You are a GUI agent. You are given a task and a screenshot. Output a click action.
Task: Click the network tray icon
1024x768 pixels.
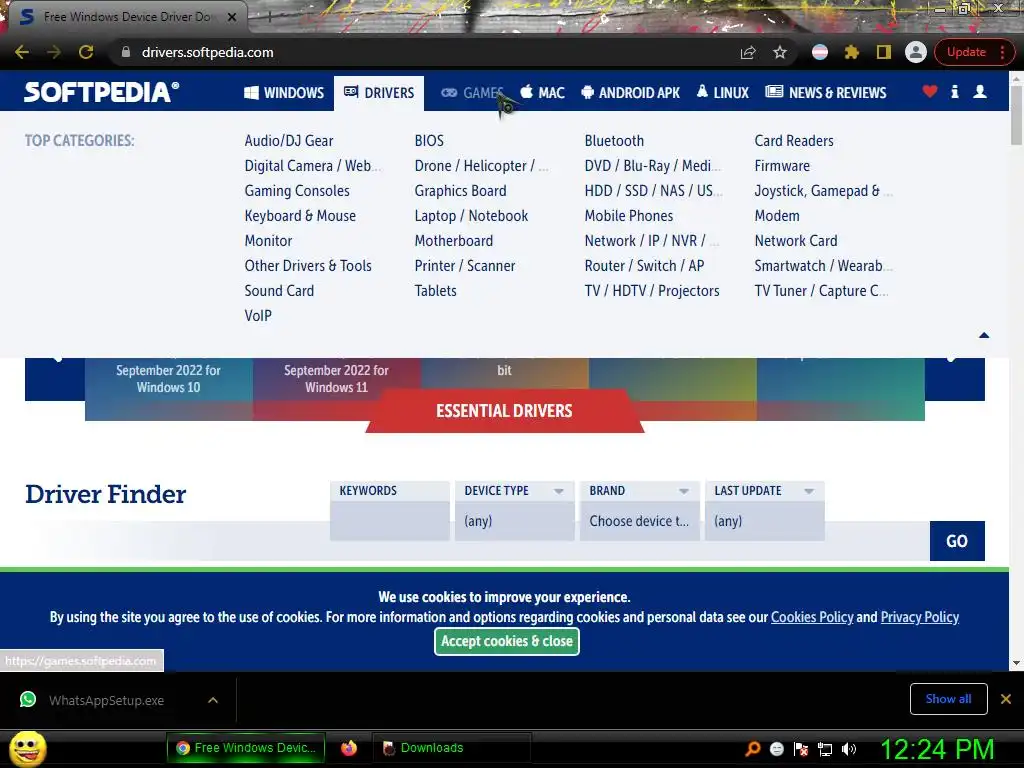[x=825, y=749]
